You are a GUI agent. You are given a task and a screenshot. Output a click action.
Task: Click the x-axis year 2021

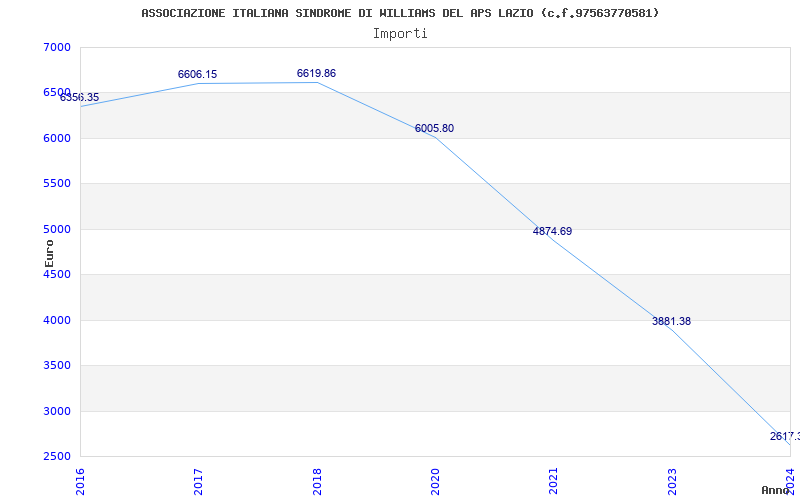click(554, 482)
